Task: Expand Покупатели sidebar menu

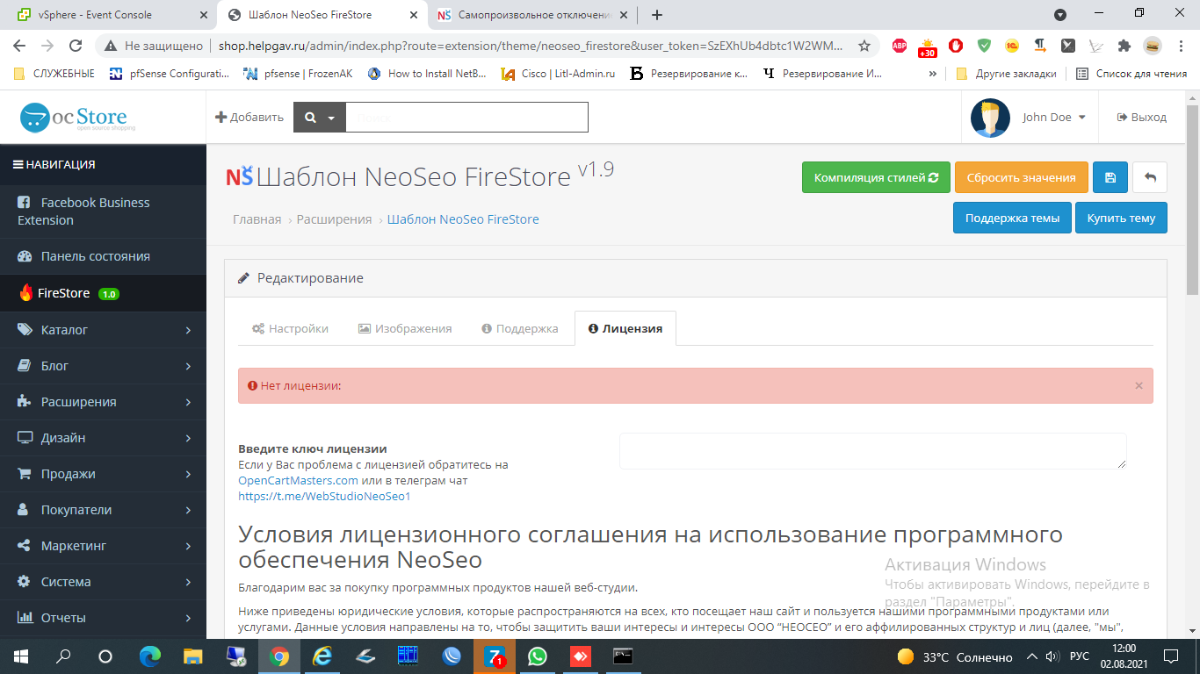Action: coord(103,509)
